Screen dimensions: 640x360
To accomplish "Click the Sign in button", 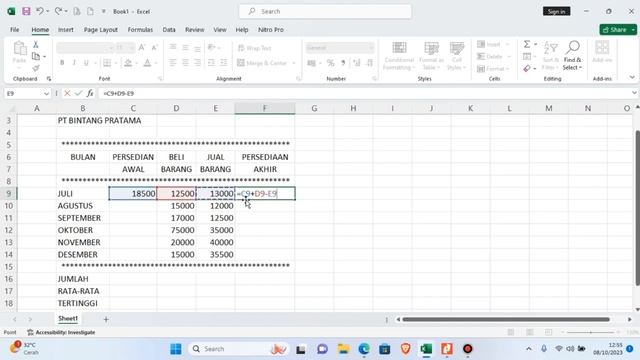I will pyautogui.click(x=556, y=11).
